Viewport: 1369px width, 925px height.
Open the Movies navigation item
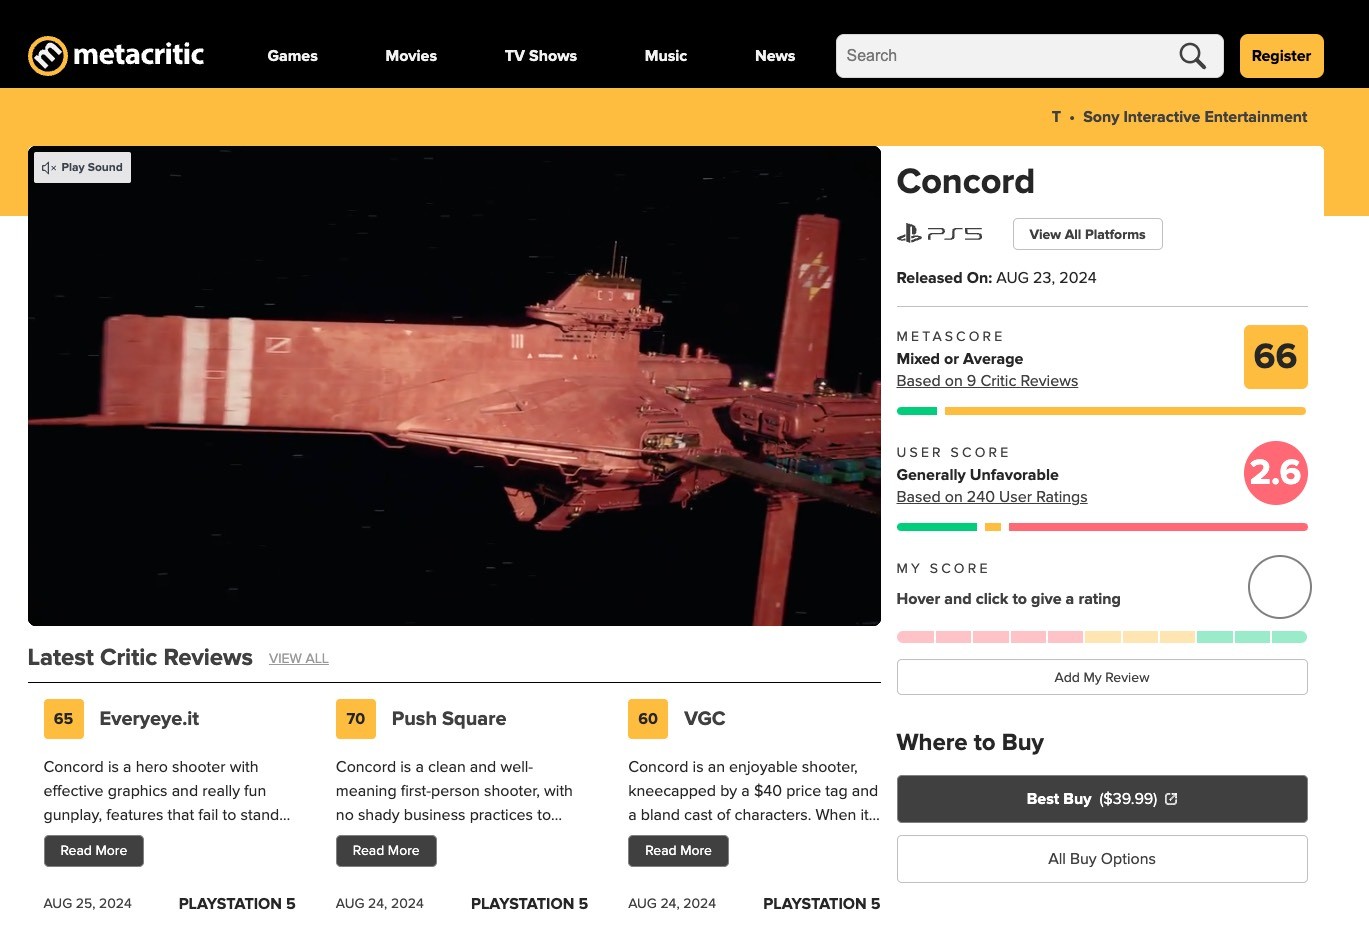[x=411, y=56]
